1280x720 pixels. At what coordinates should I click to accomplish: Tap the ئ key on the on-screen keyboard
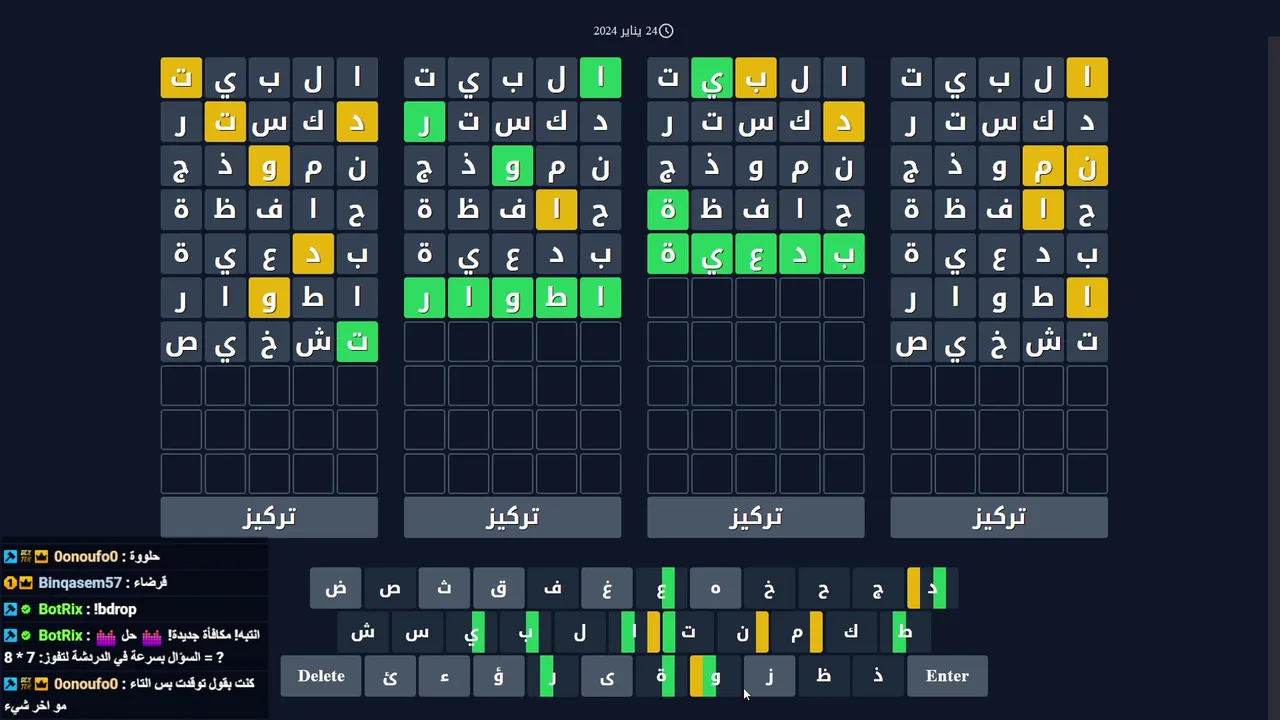coord(390,676)
